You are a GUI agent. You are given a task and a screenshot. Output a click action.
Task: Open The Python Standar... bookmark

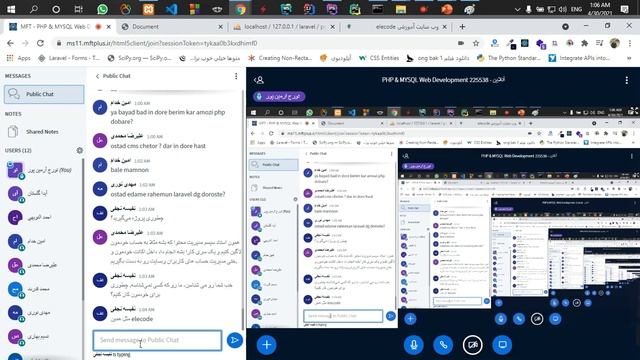point(509,58)
